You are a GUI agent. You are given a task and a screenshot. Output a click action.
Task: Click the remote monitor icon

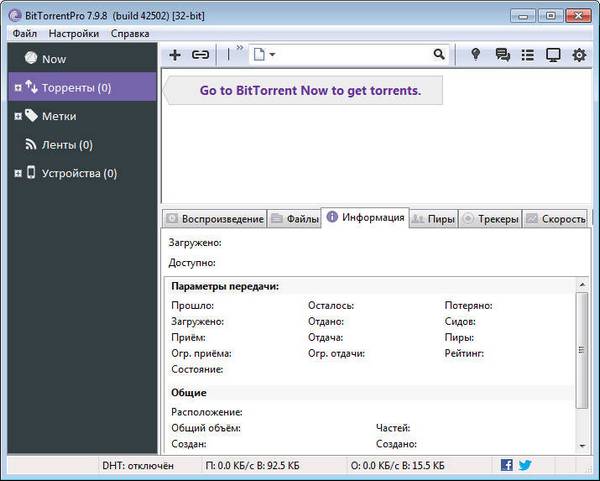point(553,55)
